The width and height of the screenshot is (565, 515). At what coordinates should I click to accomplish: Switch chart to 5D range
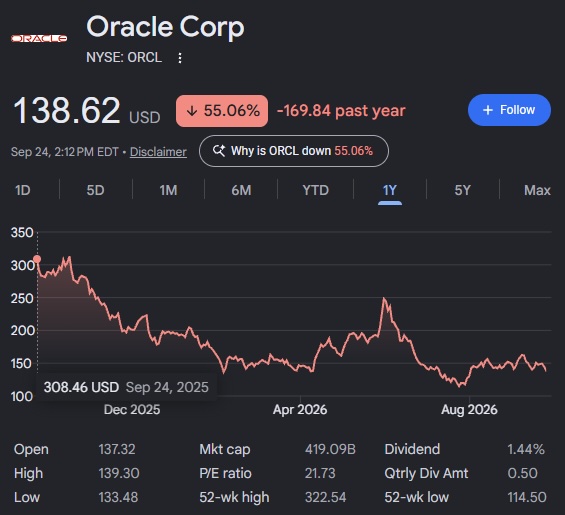95,190
